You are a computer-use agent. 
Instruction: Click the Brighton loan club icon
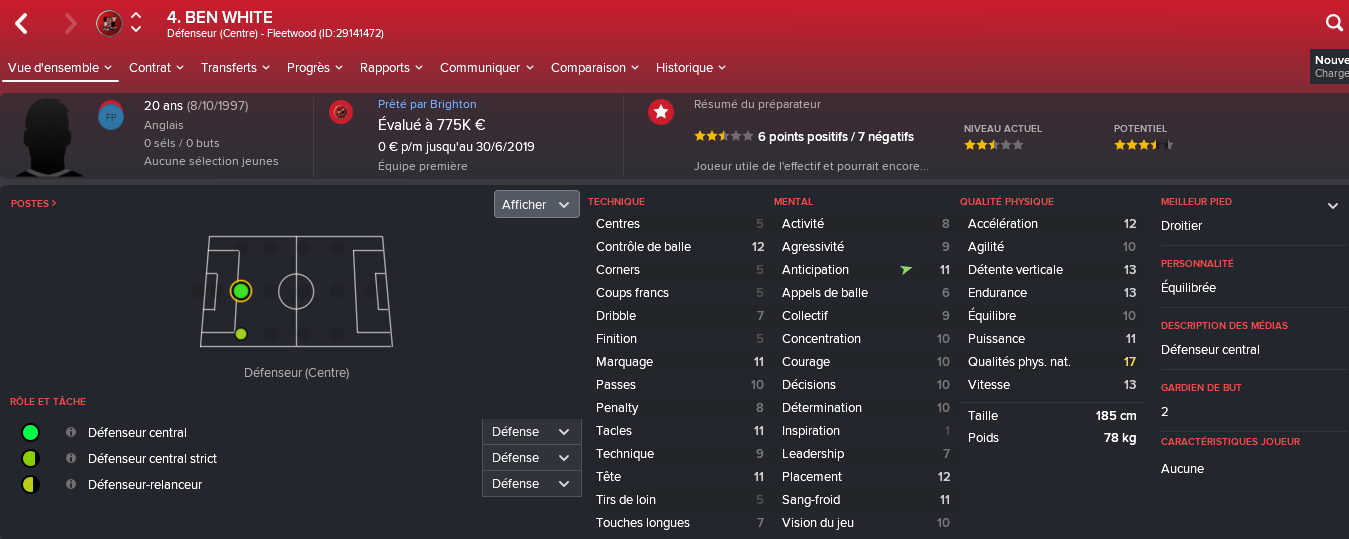click(341, 112)
